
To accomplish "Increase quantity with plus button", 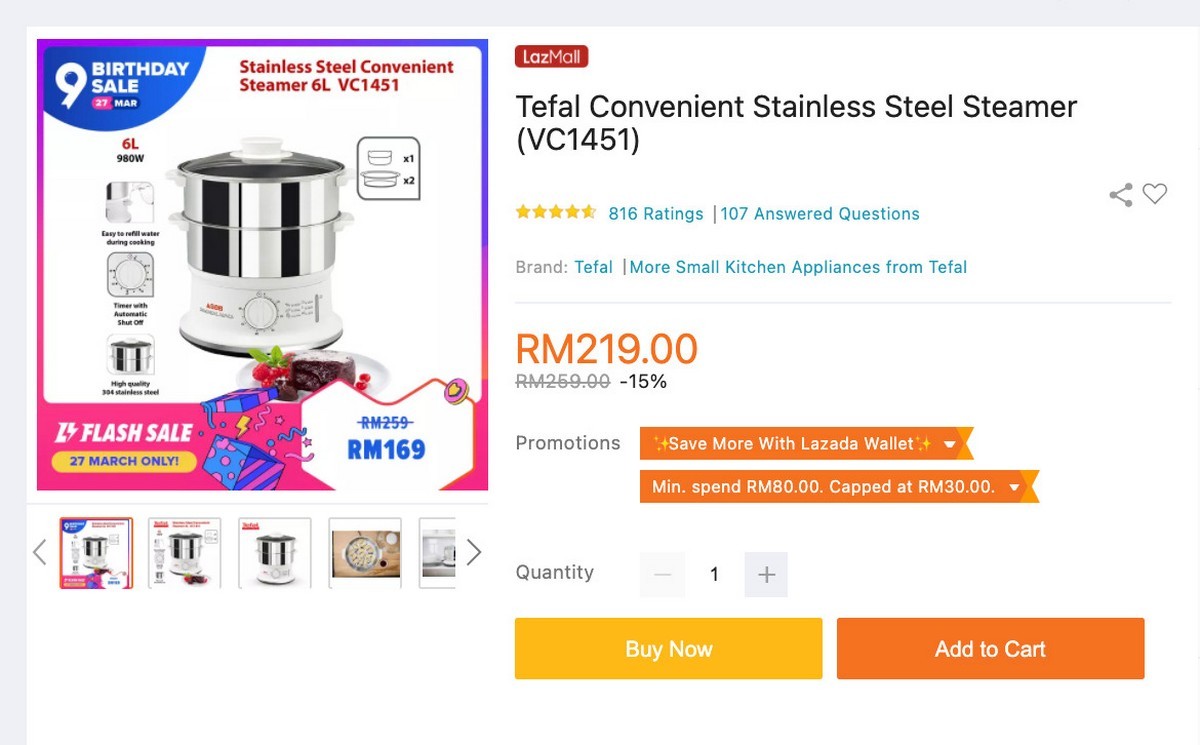I will click(766, 575).
